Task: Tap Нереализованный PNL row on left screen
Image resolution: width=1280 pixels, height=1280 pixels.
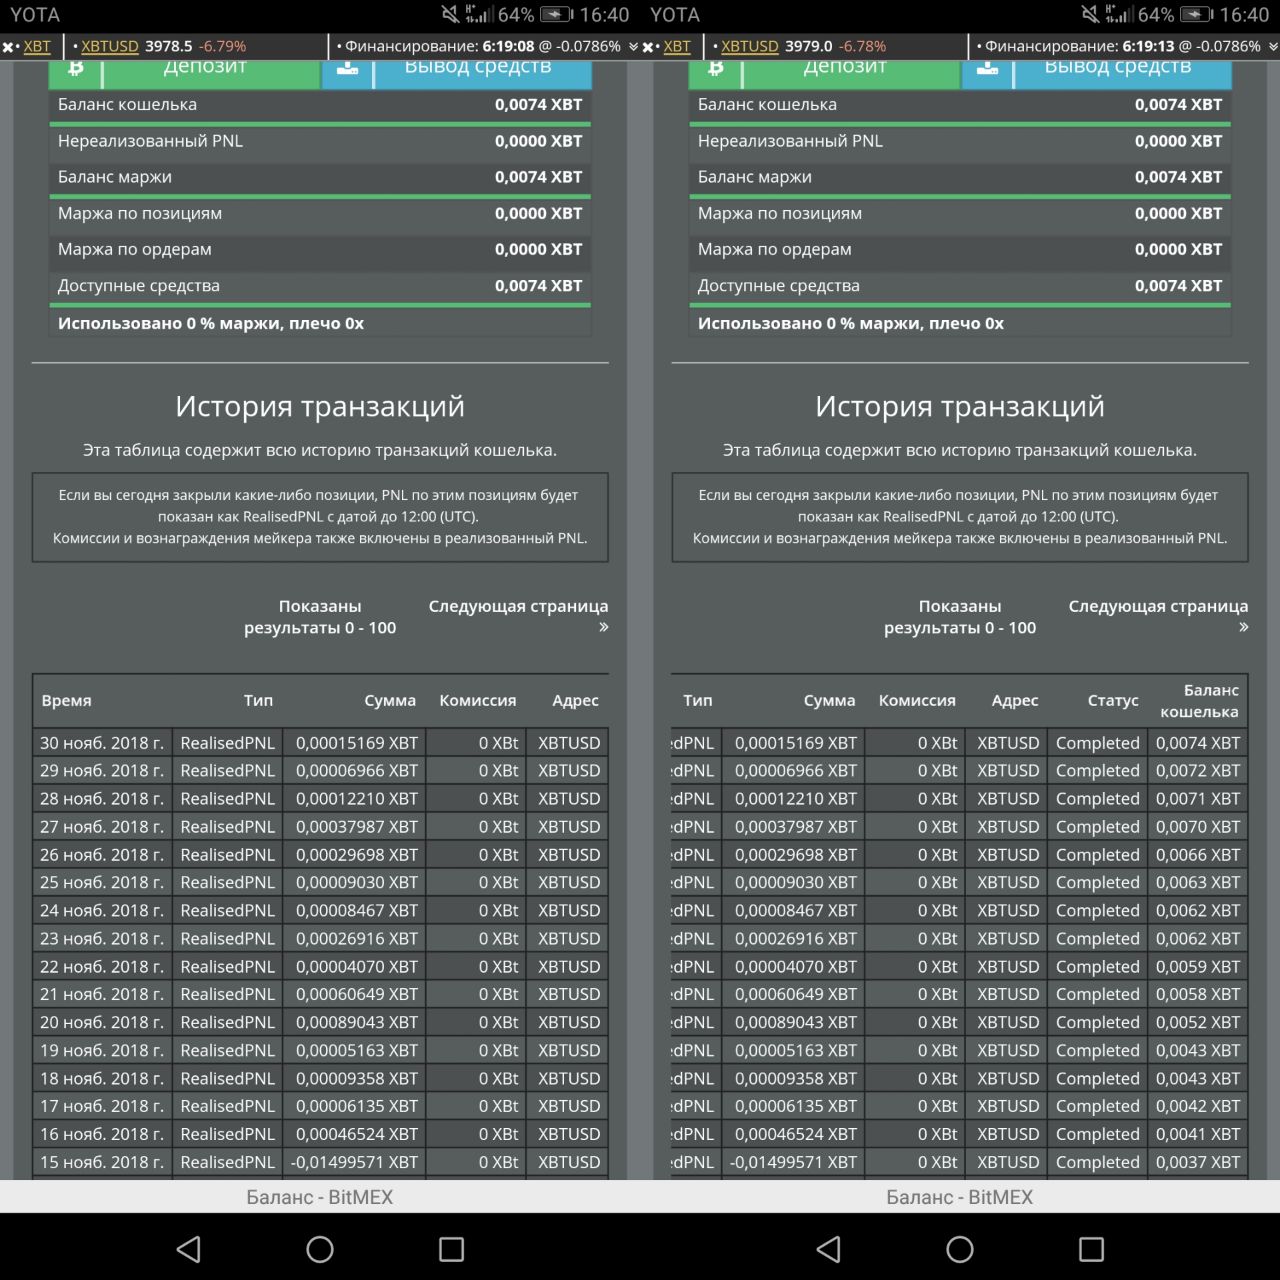Action: pos(320,141)
